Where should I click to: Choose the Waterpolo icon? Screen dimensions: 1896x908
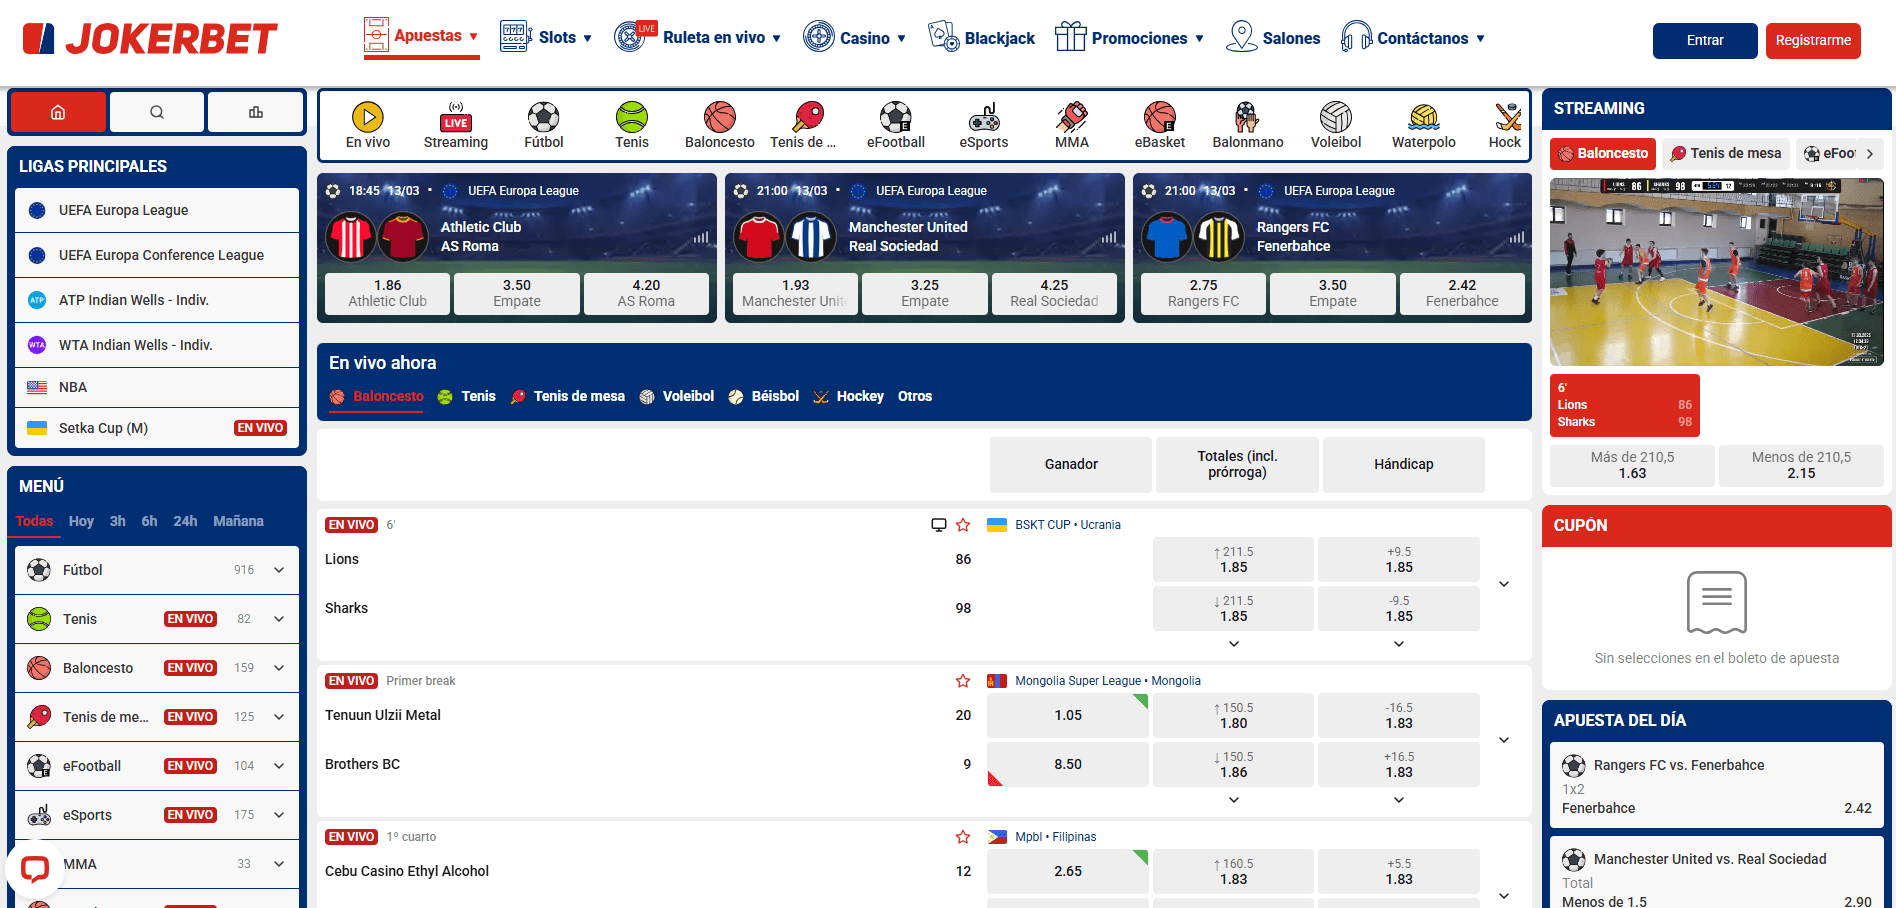1424,117
